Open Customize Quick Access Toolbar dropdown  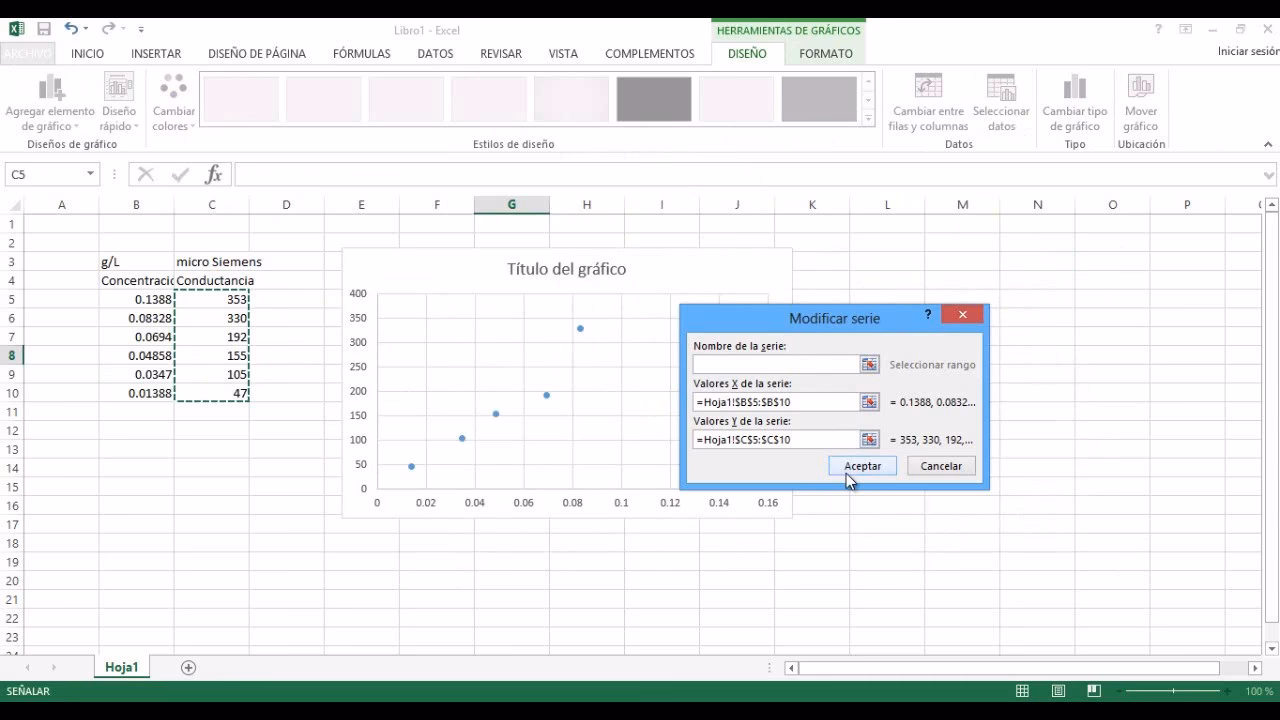click(141, 30)
